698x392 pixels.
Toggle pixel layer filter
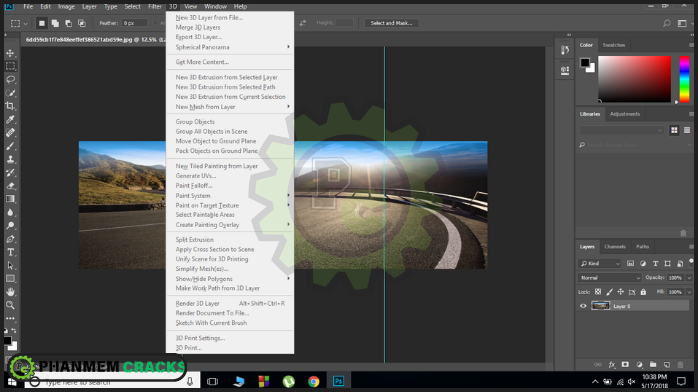(x=630, y=263)
